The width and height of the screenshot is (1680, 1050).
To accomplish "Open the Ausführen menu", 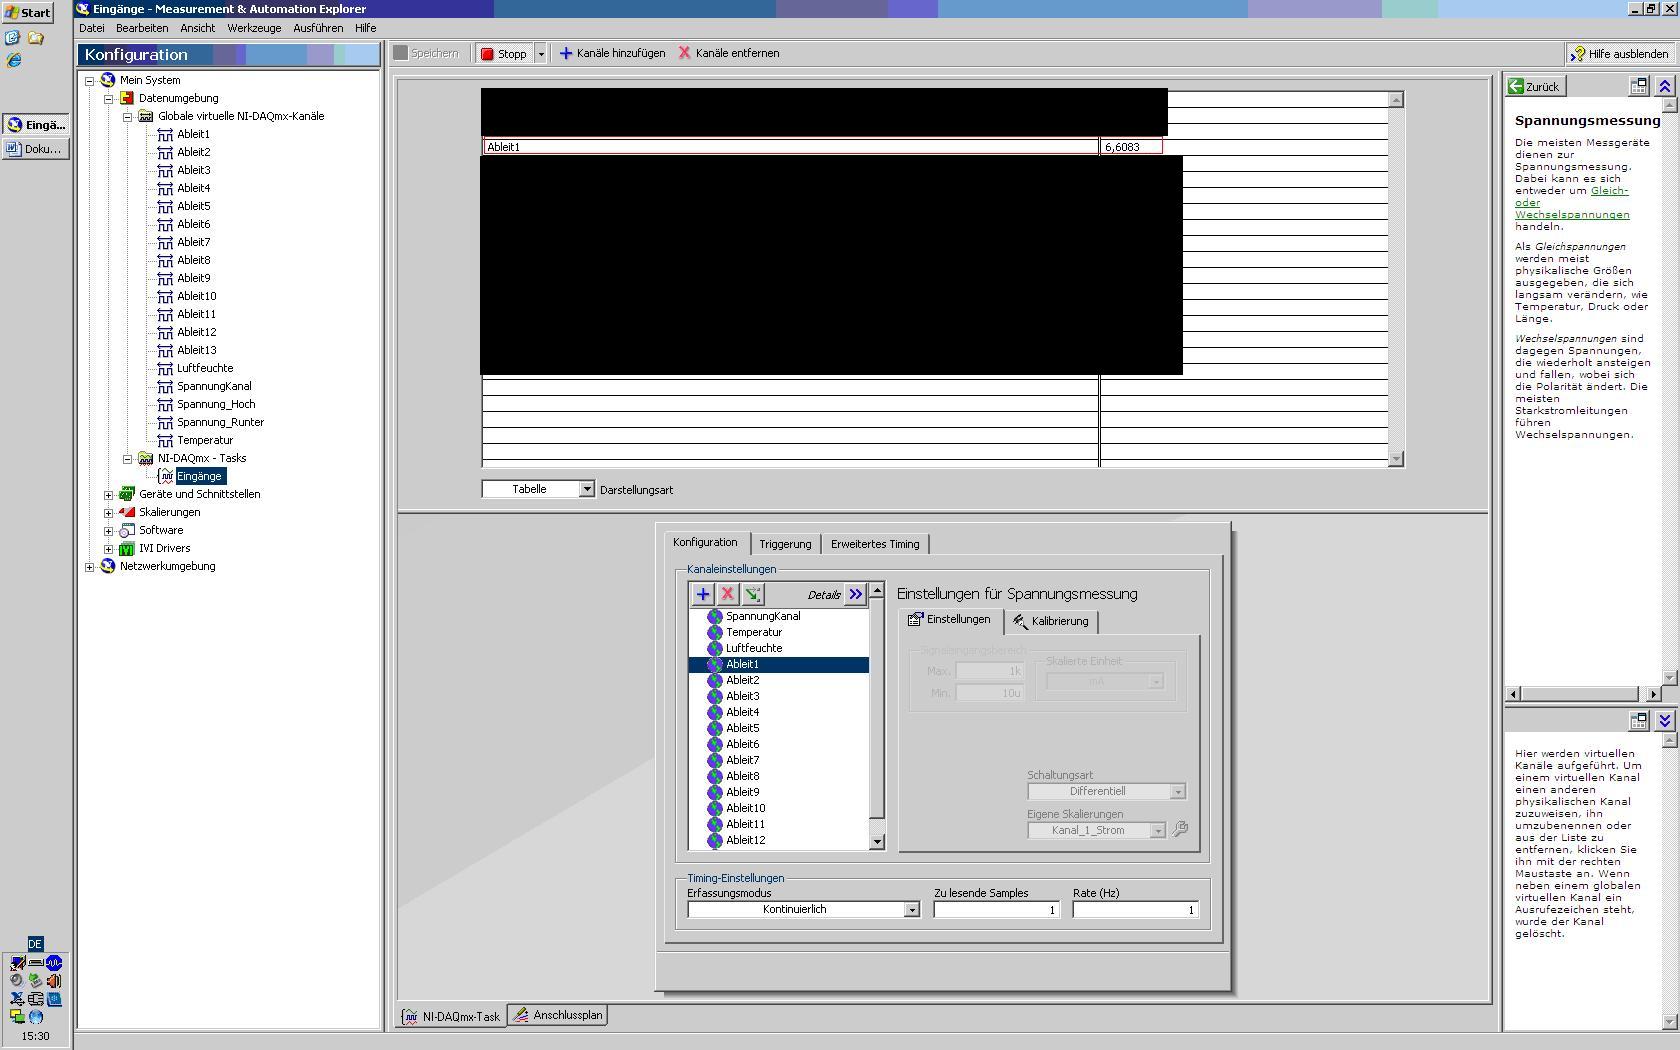I will [x=318, y=28].
